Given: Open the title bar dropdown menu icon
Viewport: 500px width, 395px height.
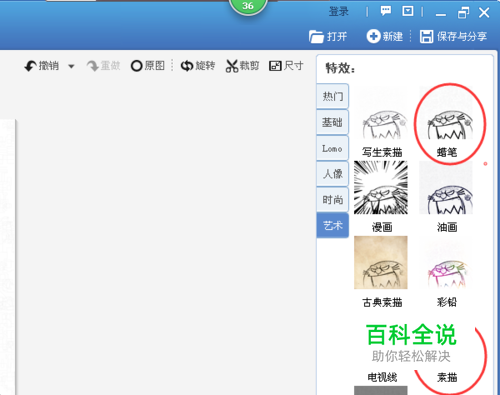Looking at the screenshot, I should tap(408, 11).
